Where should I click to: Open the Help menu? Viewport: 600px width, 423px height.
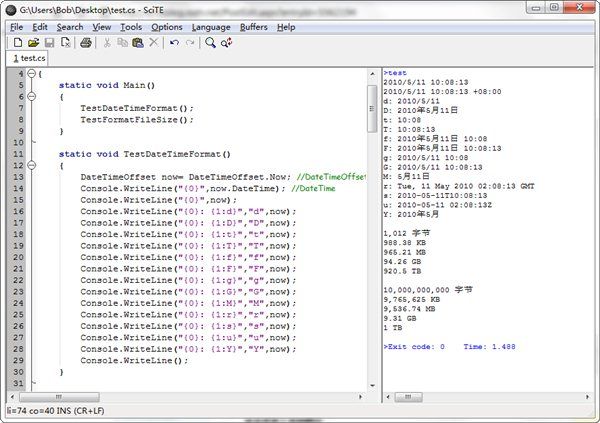pos(286,27)
